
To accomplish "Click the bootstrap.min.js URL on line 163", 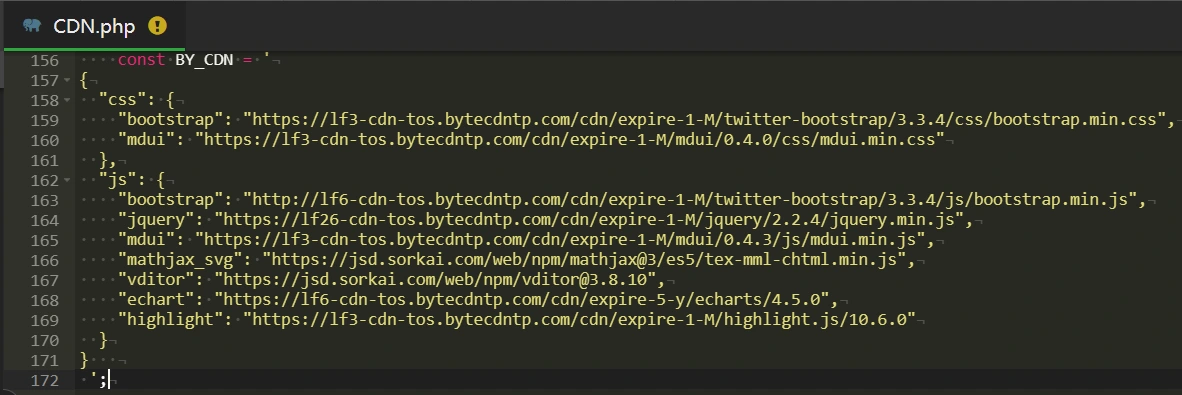I will 690,200.
